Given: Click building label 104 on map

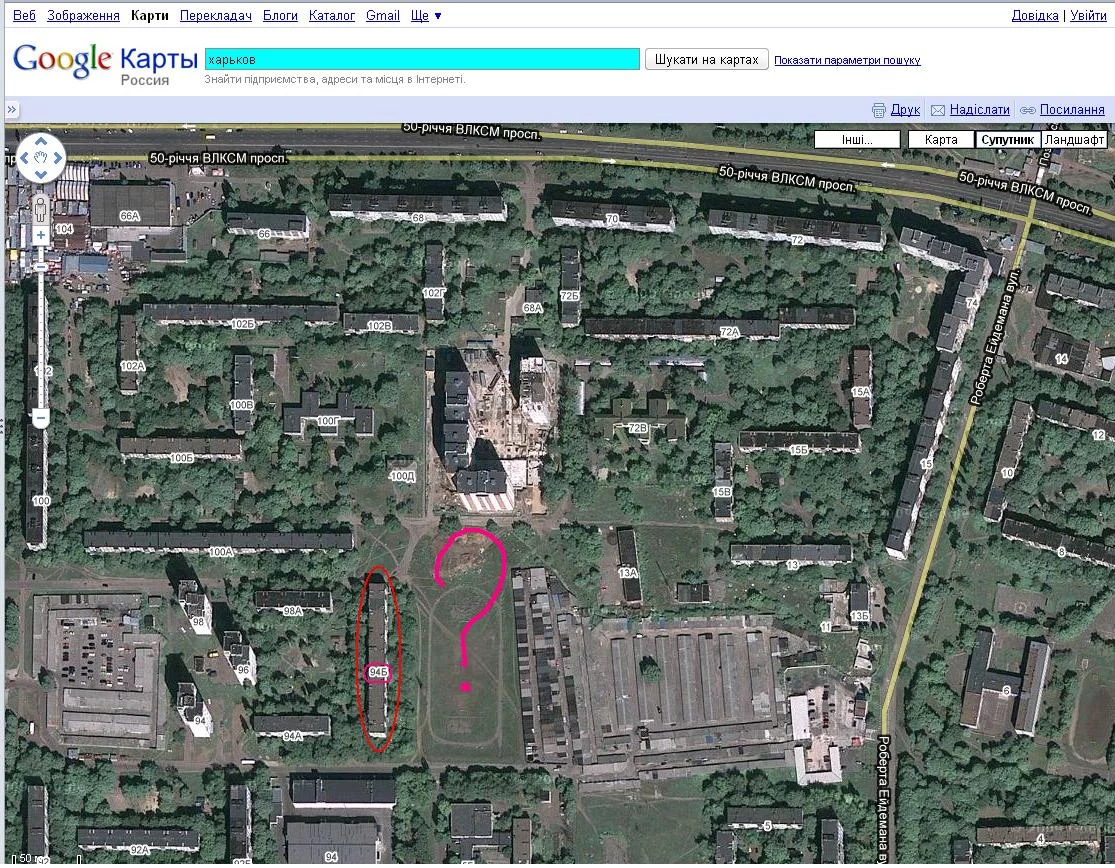Looking at the screenshot, I should tap(64, 229).
